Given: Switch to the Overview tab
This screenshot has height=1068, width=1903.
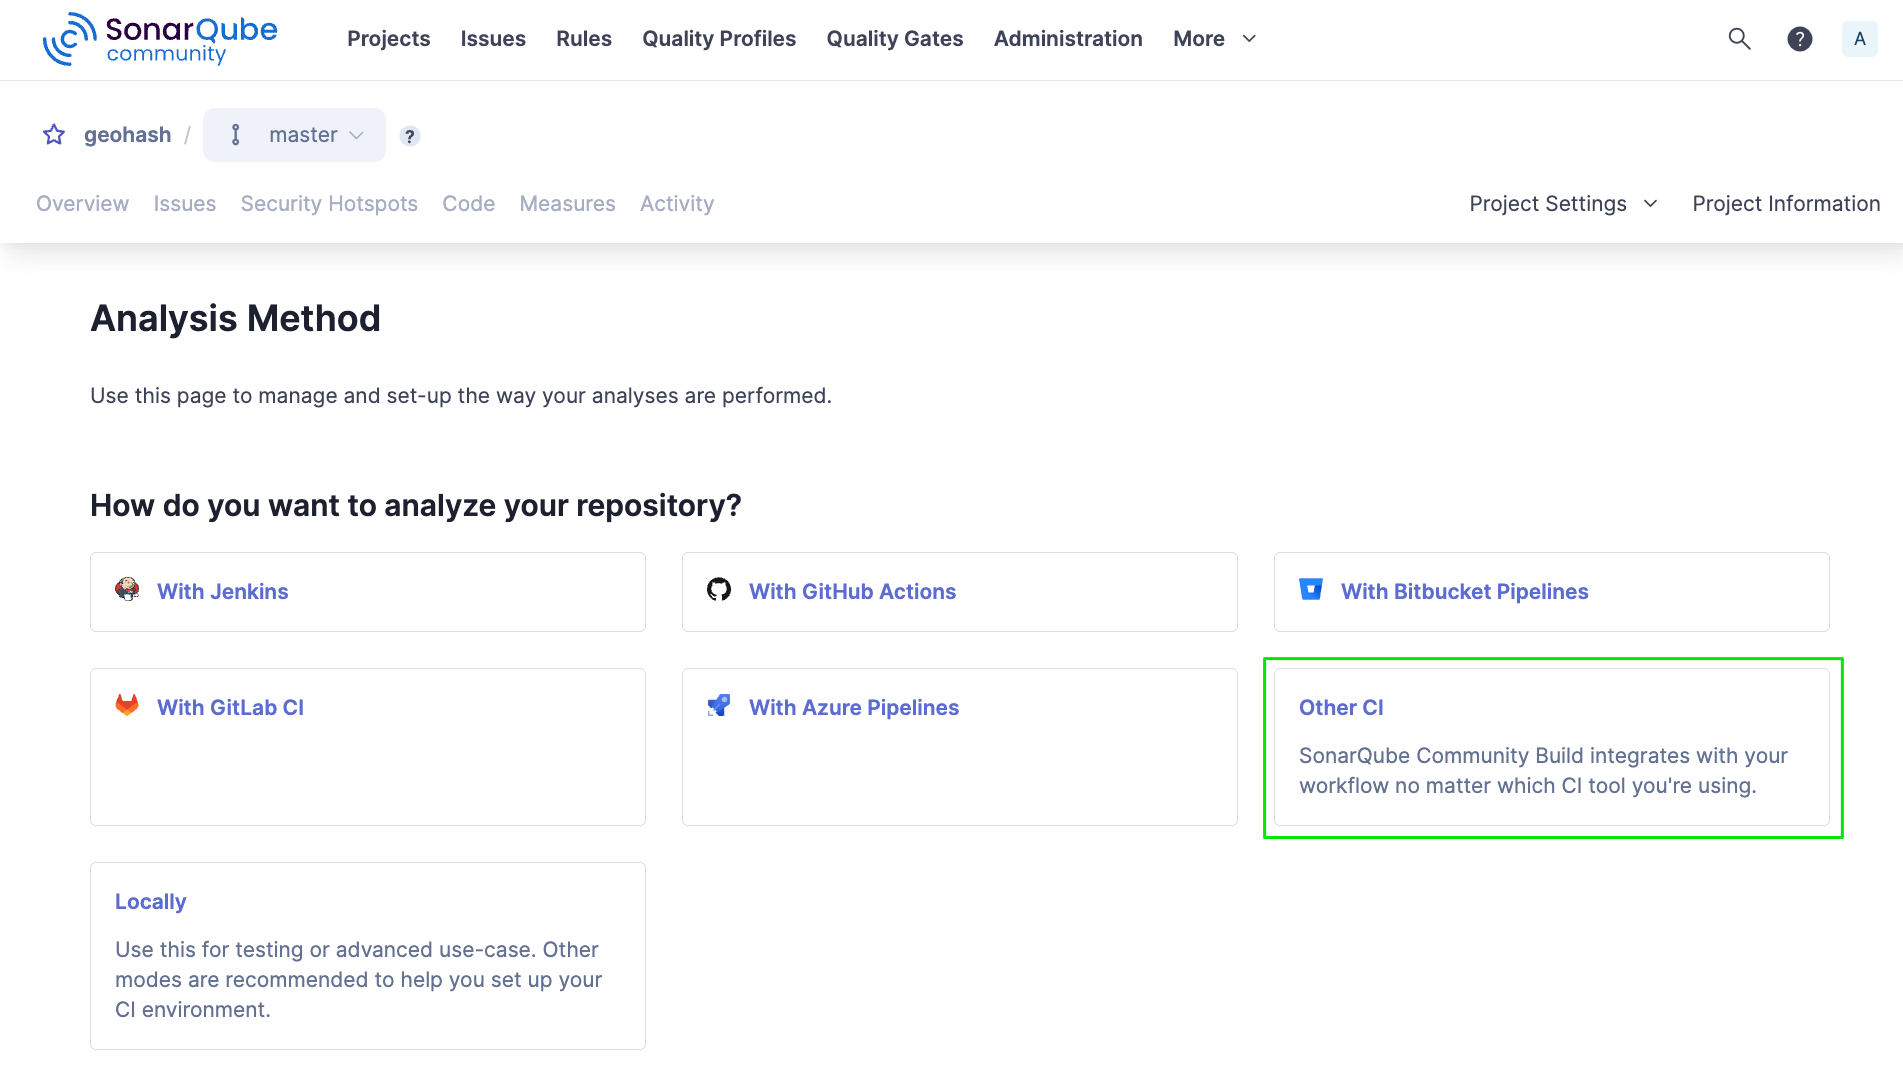Looking at the screenshot, I should pos(82,204).
